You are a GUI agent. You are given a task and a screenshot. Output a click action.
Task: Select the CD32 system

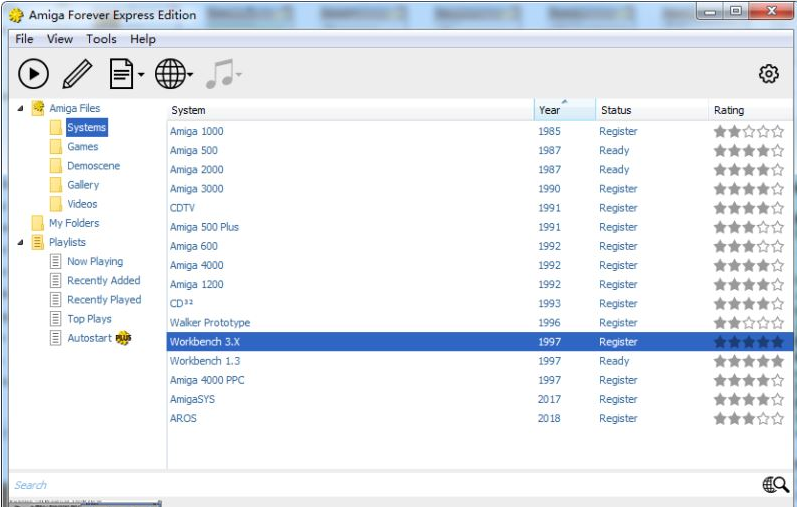480,304
